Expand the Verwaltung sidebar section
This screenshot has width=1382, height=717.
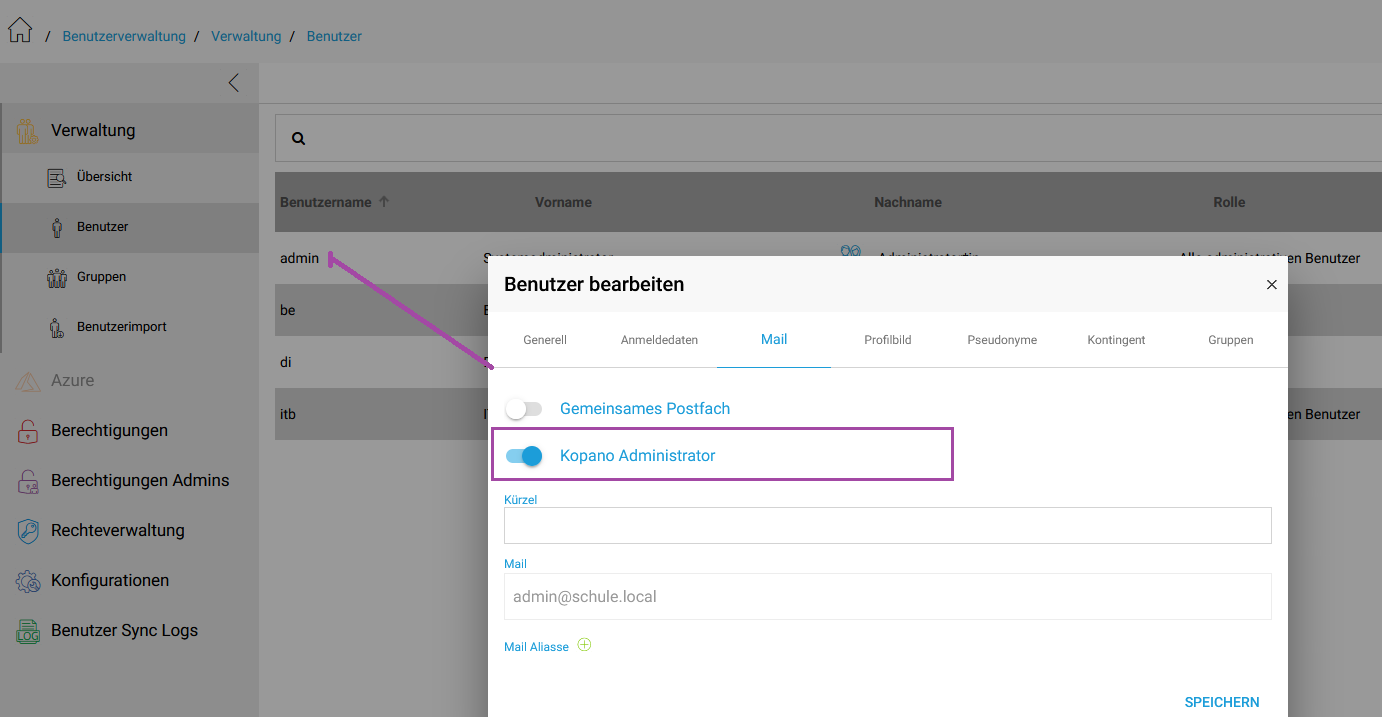click(93, 130)
